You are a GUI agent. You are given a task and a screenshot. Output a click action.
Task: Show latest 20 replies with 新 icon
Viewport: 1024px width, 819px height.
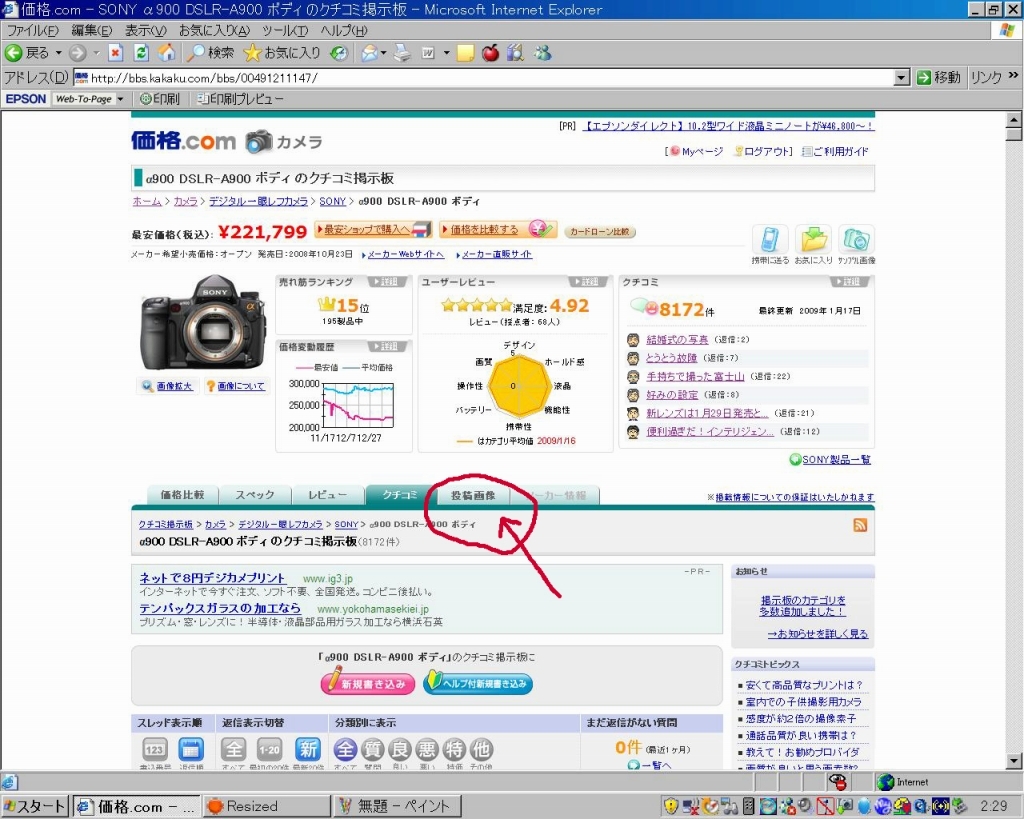tap(308, 749)
